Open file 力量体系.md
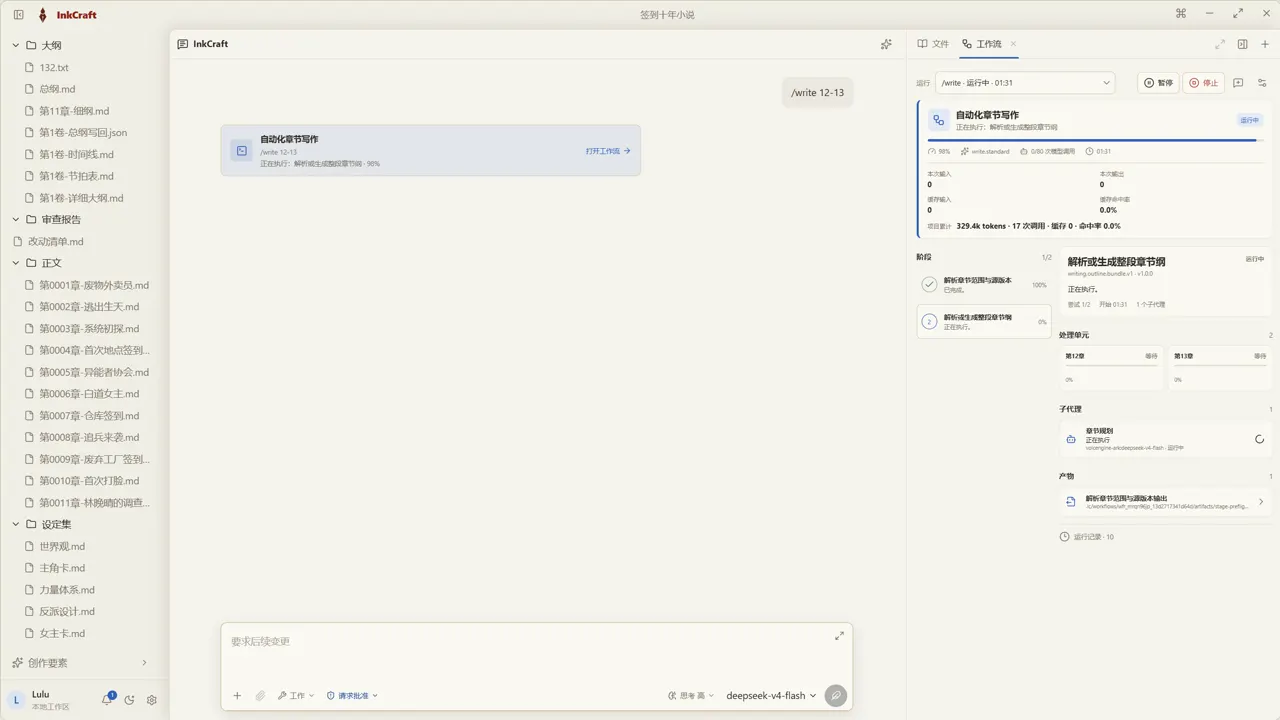 [x=67, y=590]
